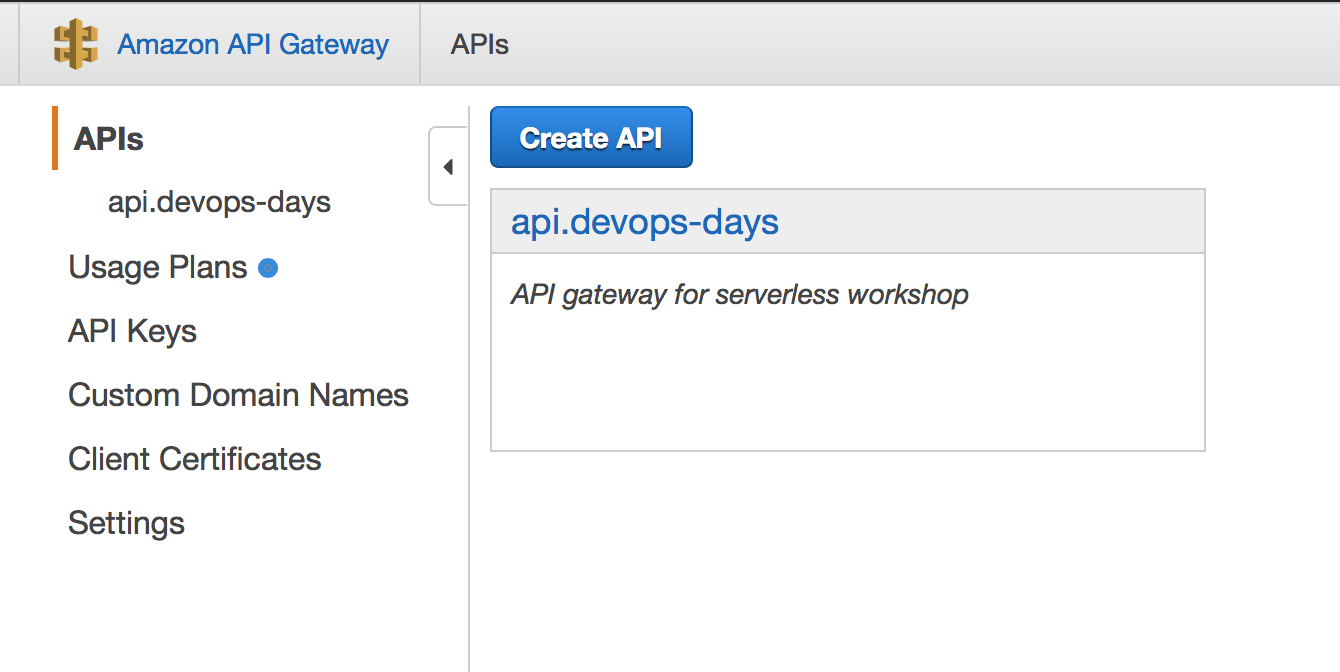The width and height of the screenshot is (1340, 672).
Task: Open API Keys in the sidebar
Action: coord(132,332)
